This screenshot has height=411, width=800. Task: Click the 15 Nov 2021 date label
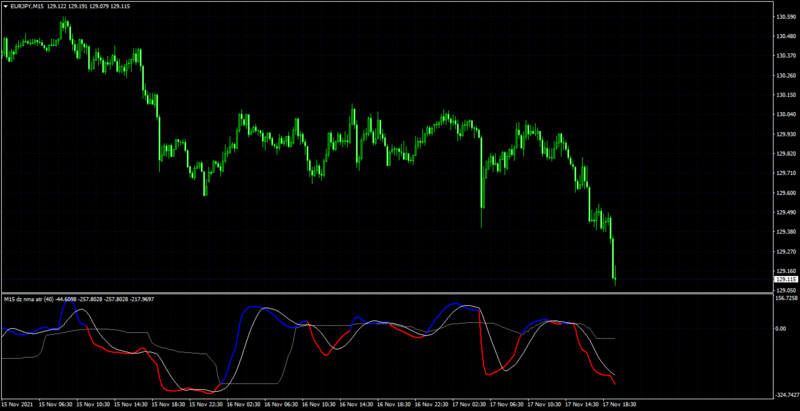point(17,405)
